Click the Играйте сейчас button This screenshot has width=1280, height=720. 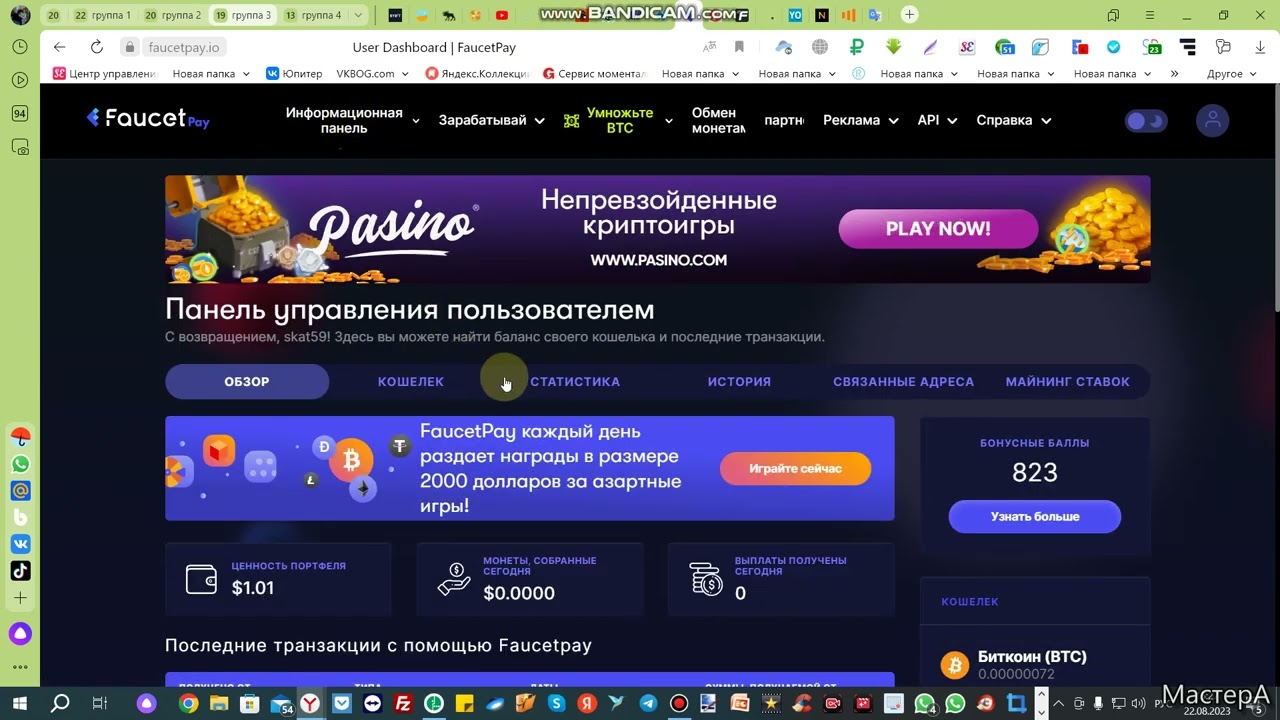pos(795,468)
